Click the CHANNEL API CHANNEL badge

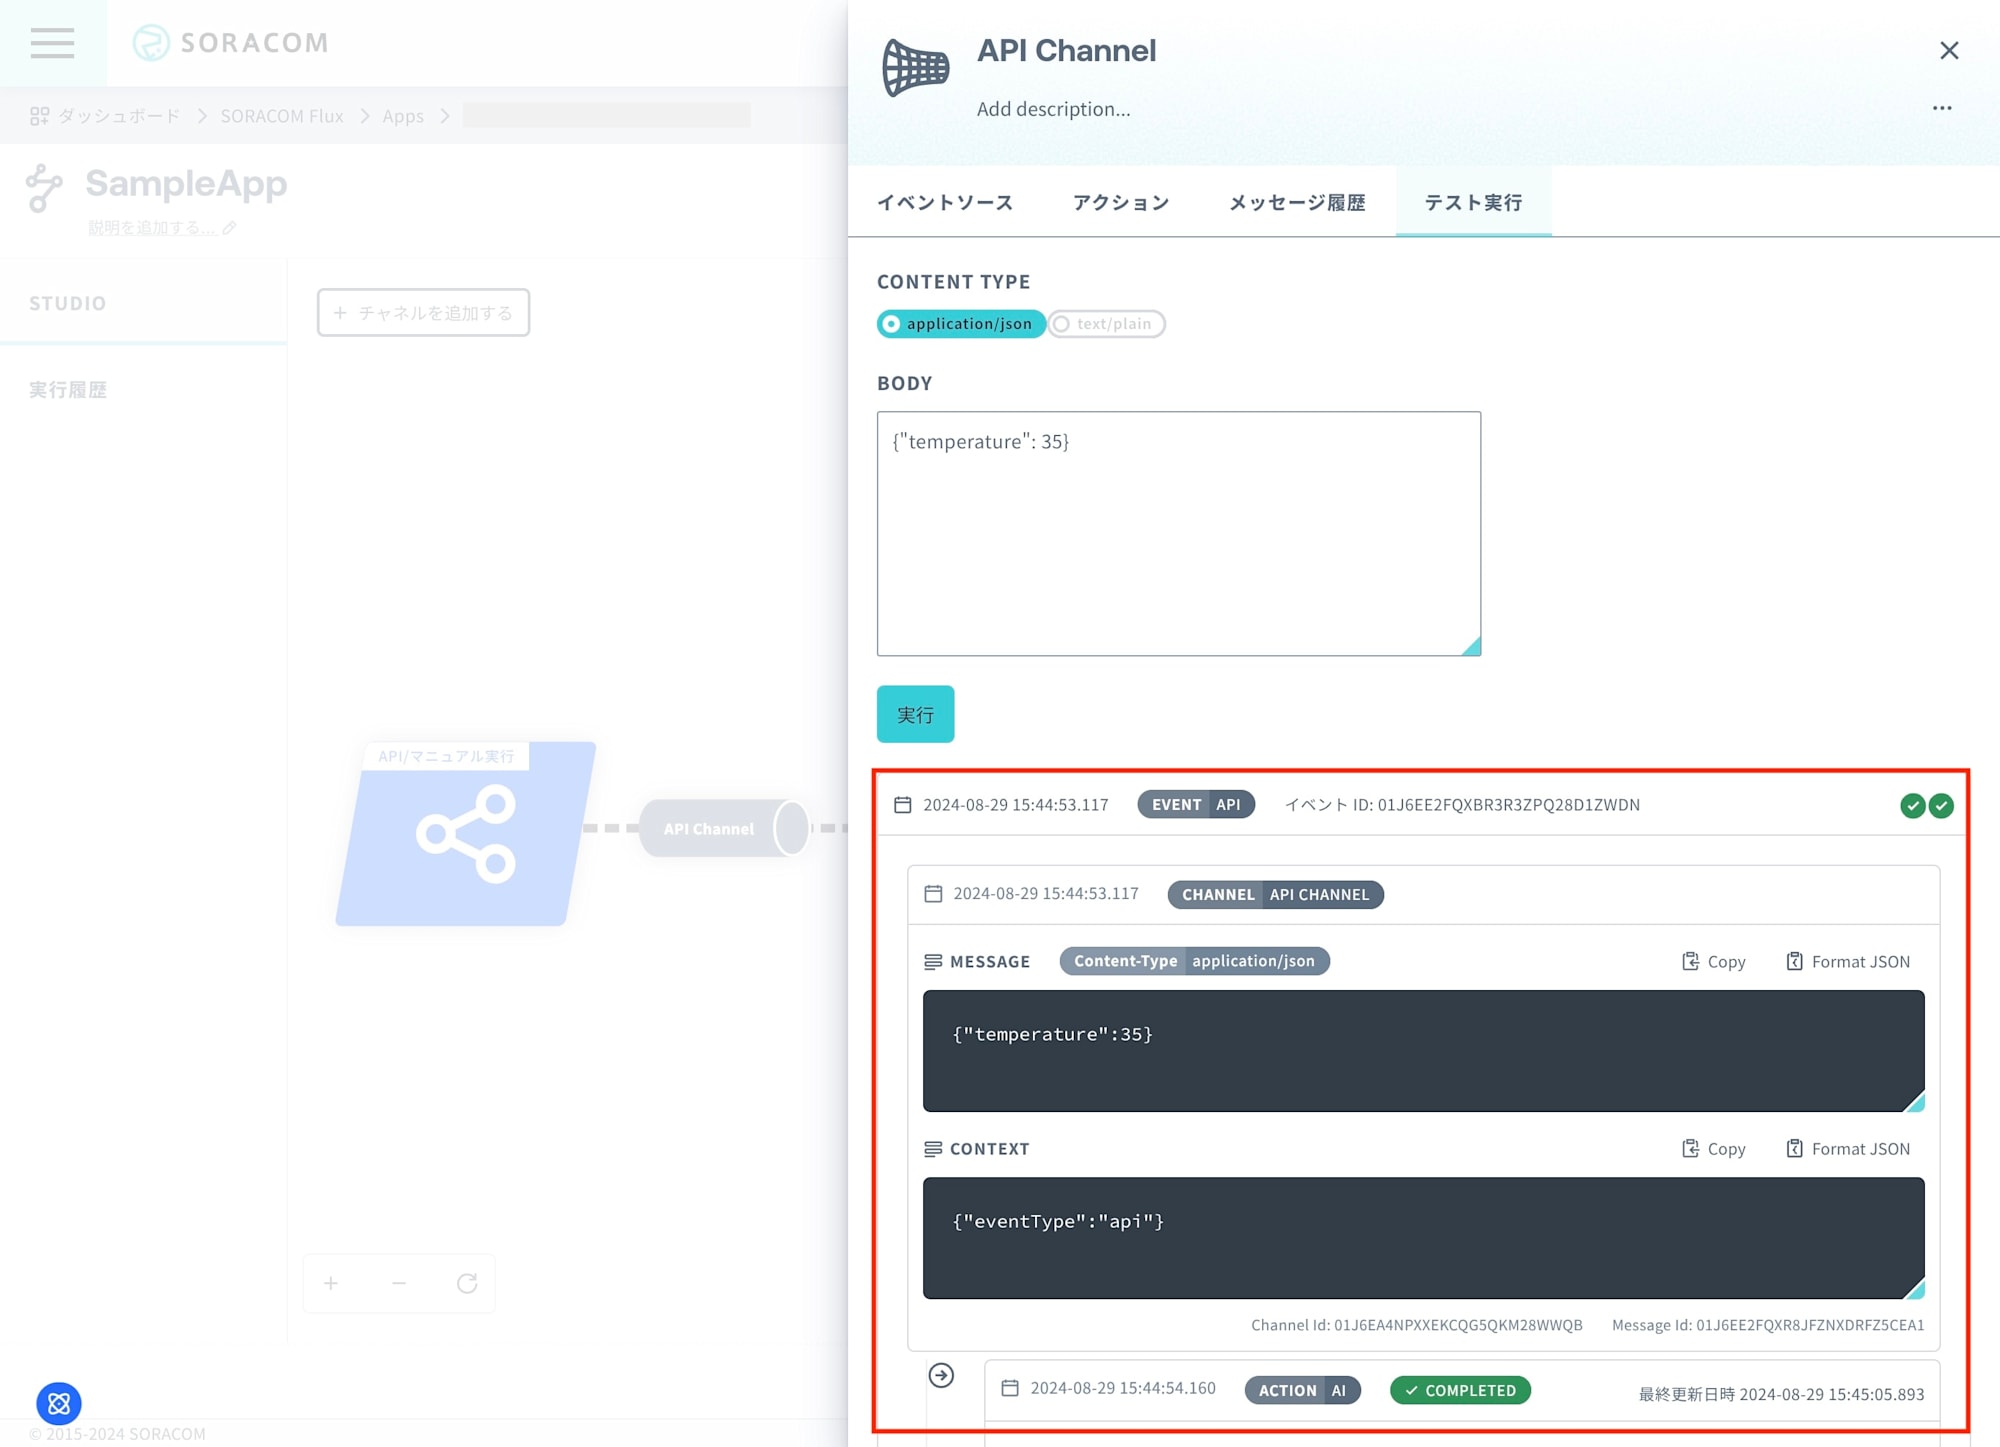(1275, 894)
